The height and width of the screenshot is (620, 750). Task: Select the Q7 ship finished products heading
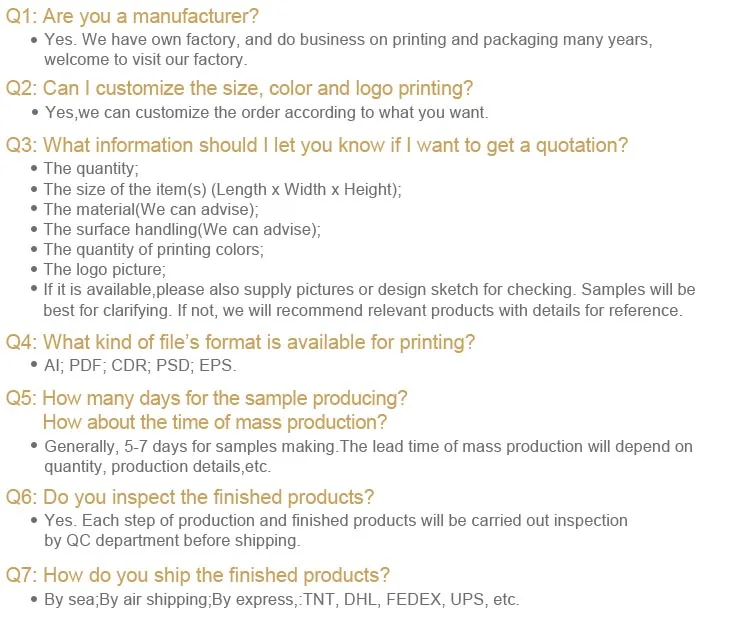tap(198, 575)
